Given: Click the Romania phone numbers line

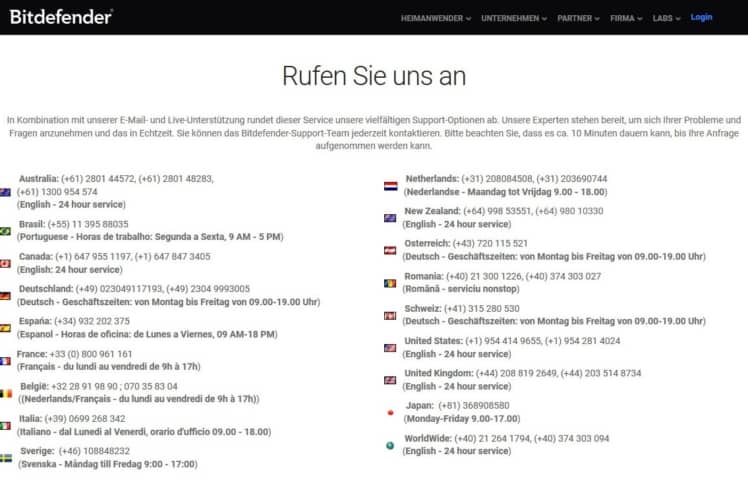Looking at the screenshot, I should tap(502, 277).
